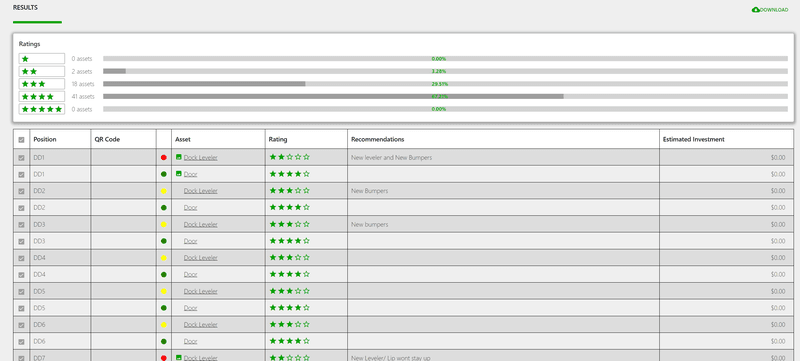Click yellow status dot on DD4 Dock Leveler row
This screenshot has height=361, width=800.
click(x=164, y=258)
